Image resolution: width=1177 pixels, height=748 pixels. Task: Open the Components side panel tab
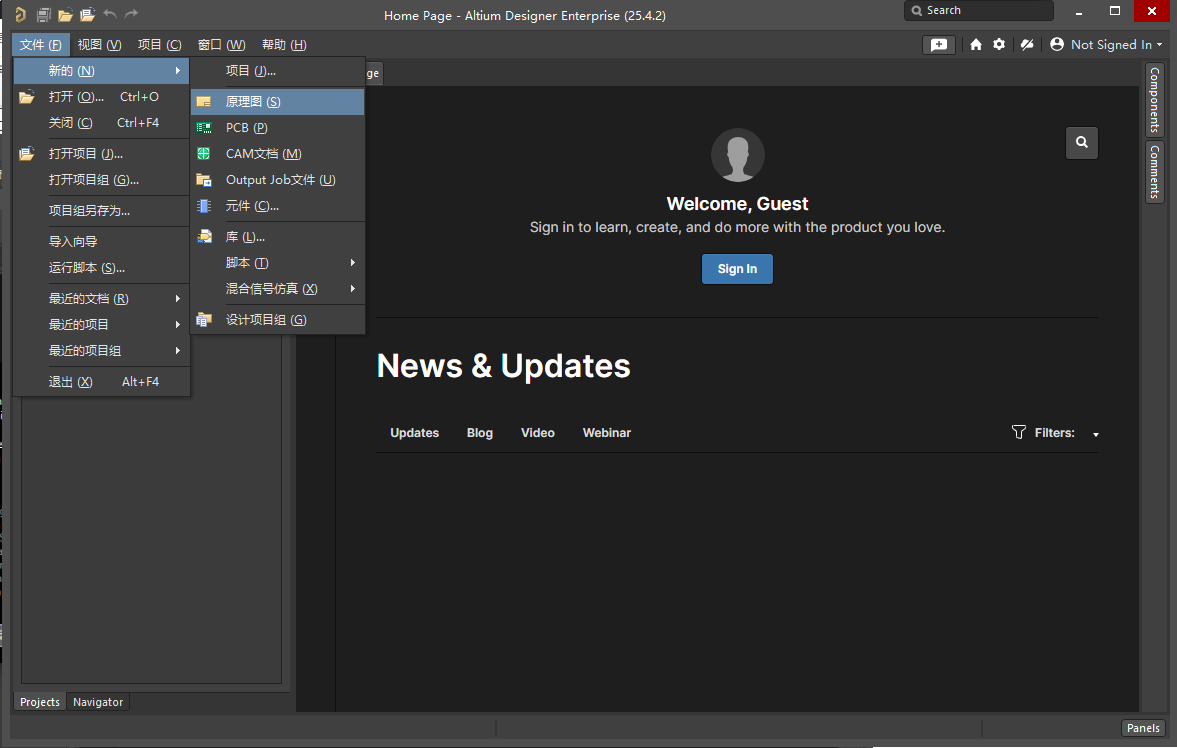pos(1154,100)
